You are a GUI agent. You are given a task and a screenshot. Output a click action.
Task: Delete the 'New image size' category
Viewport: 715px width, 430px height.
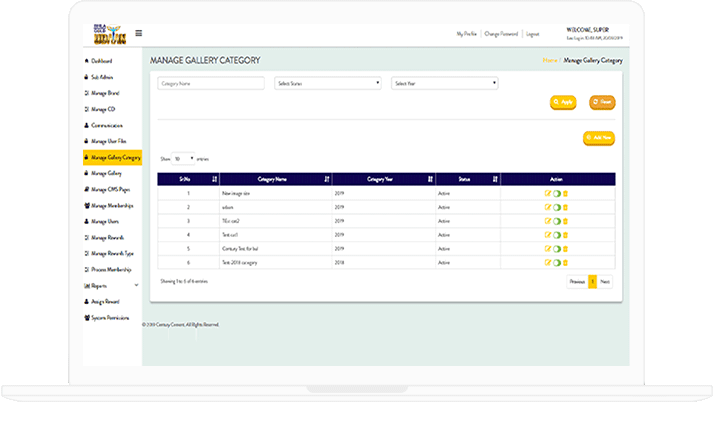(x=565, y=193)
